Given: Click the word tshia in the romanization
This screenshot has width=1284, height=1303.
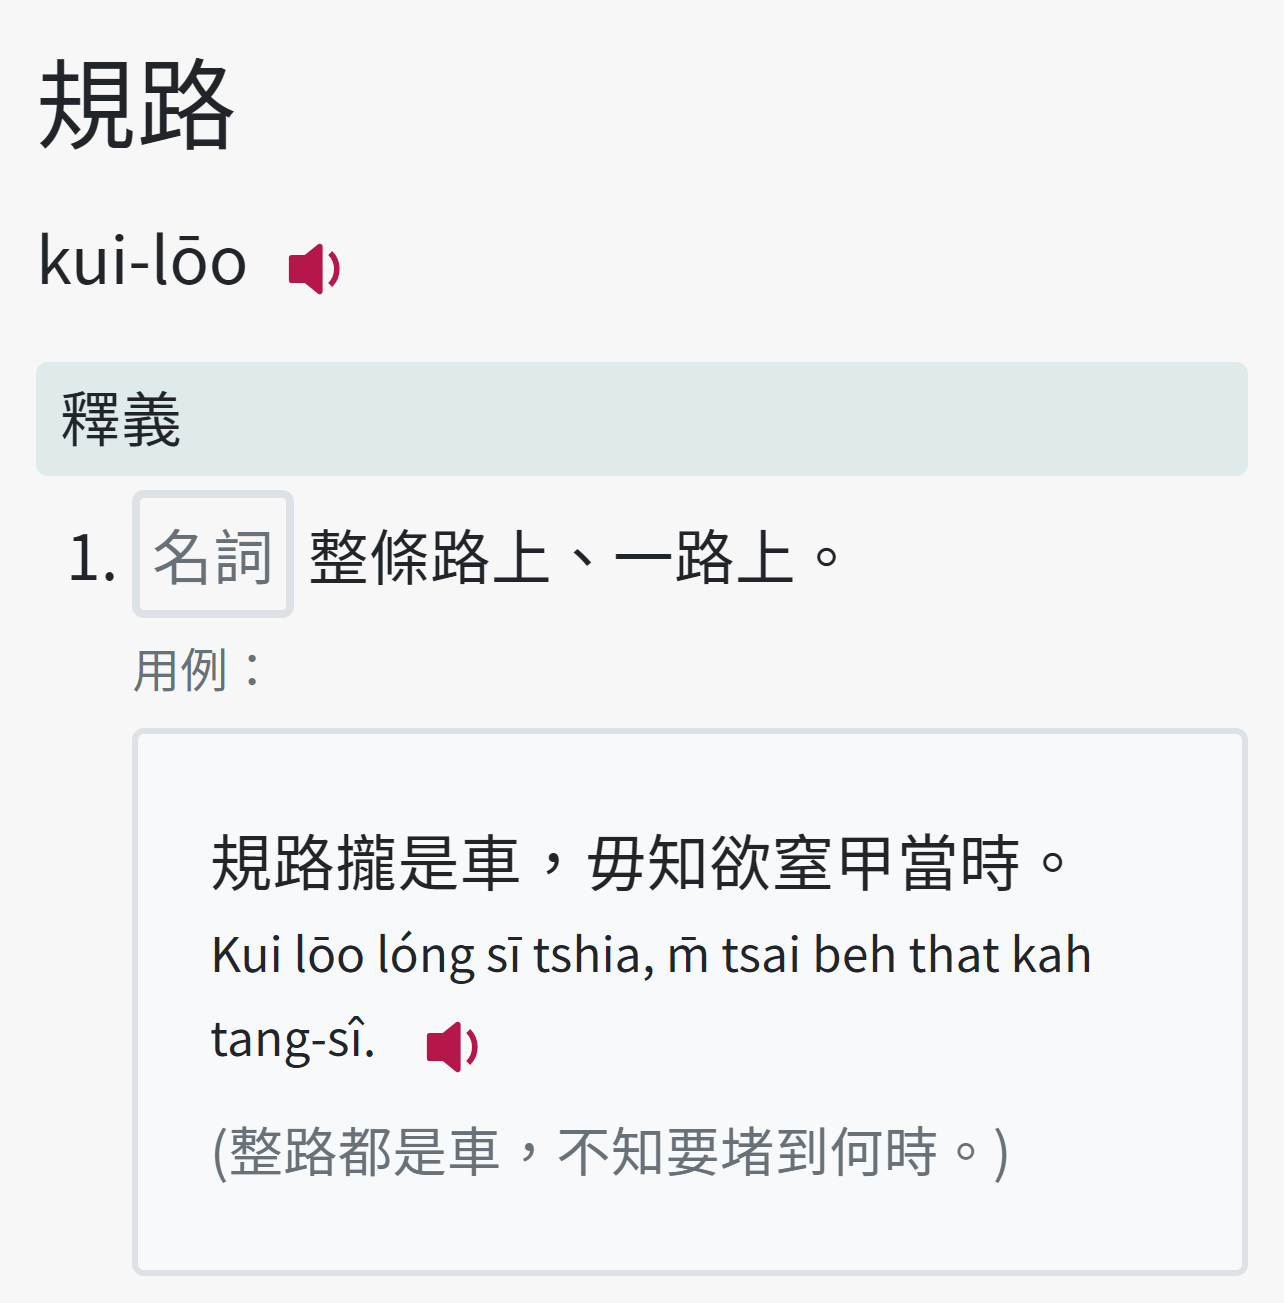Looking at the screenshot, I should pos(587,954).
